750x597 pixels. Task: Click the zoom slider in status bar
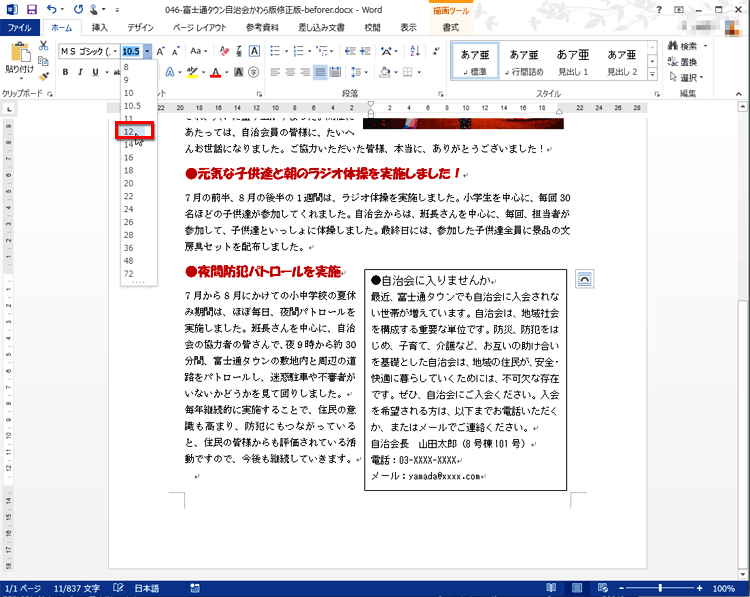click(x=660, y=588)
